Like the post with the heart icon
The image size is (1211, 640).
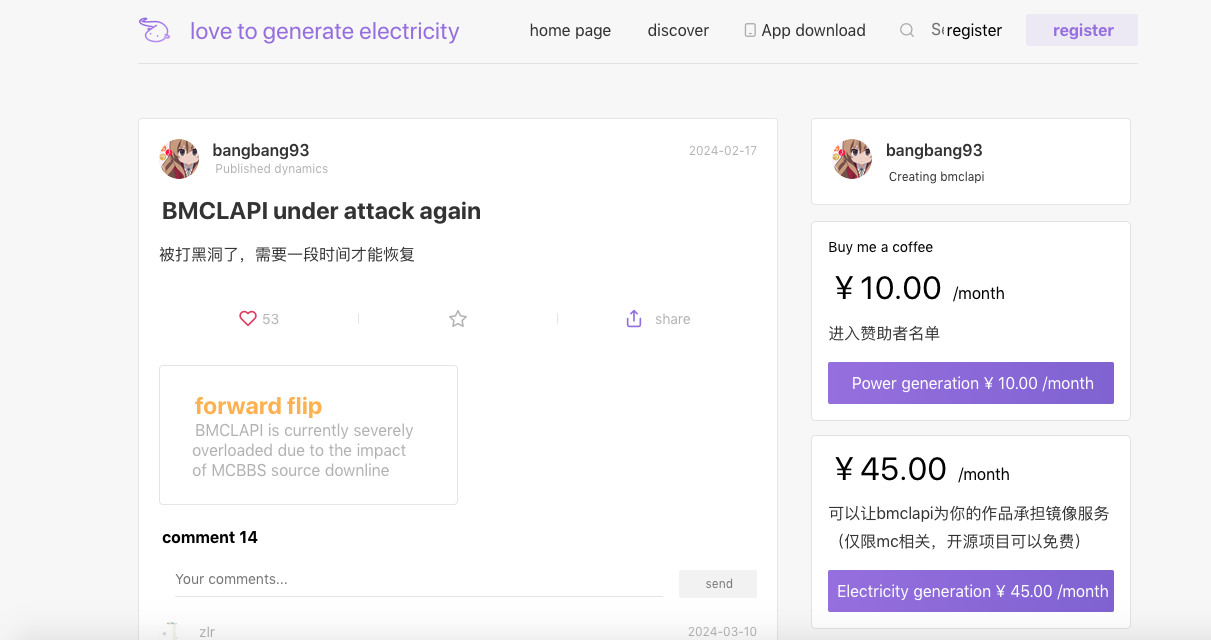click(x=248, y=319)
